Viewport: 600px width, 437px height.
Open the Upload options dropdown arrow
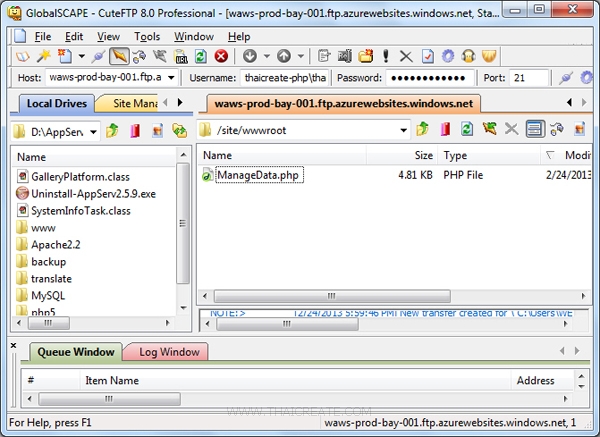[x=301, y=57]
